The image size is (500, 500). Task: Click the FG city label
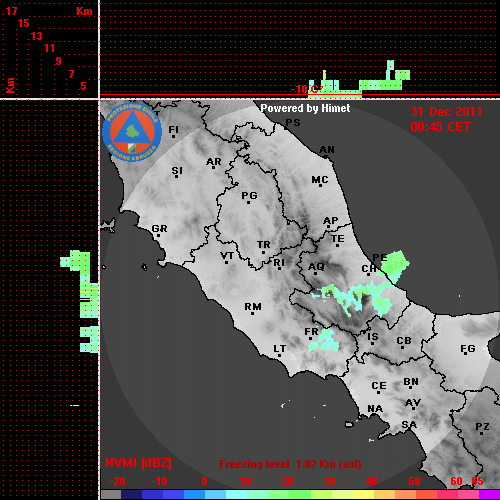468,349
